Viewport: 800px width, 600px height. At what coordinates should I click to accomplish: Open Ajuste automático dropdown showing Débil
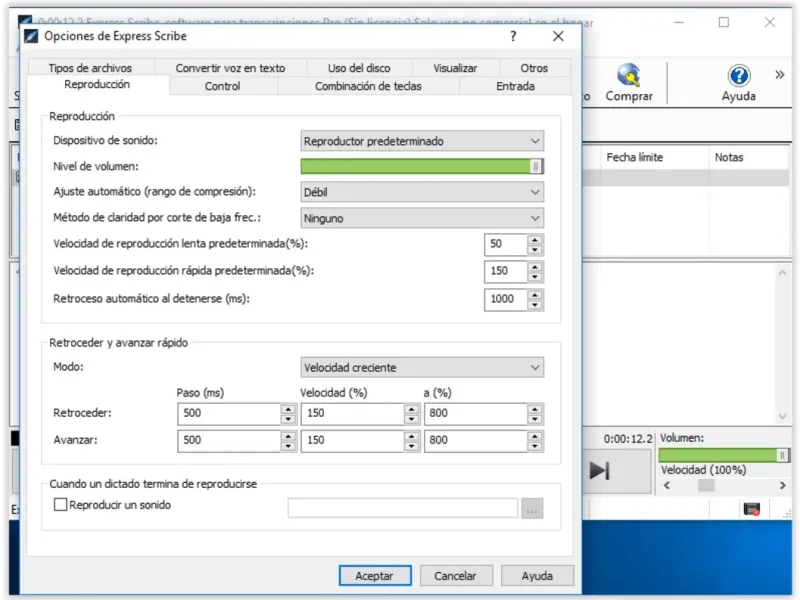422,192
